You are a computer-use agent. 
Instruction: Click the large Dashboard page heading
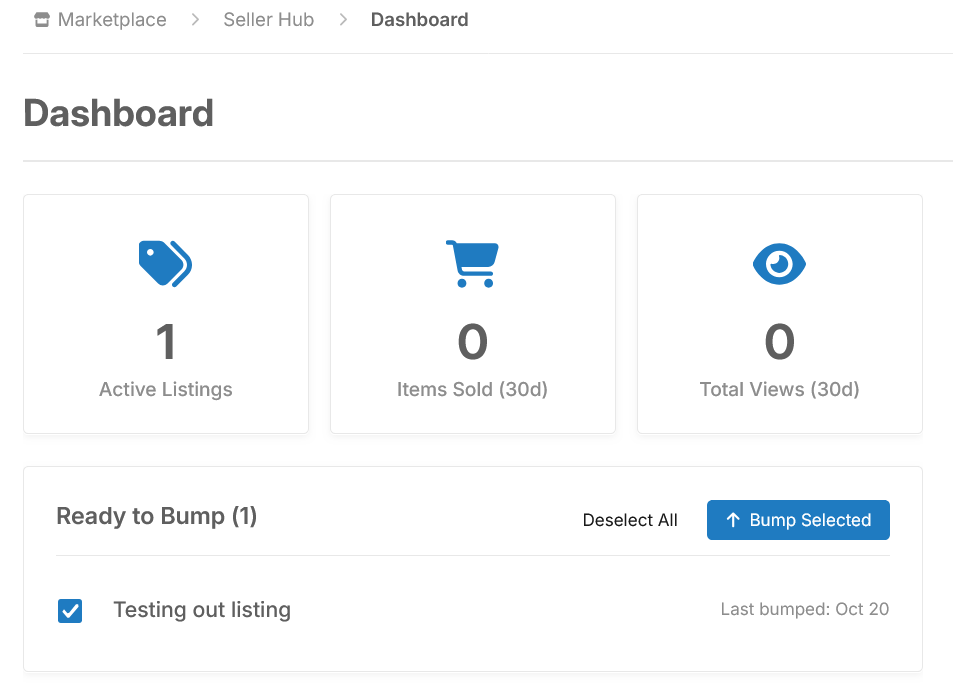point(119,113)
